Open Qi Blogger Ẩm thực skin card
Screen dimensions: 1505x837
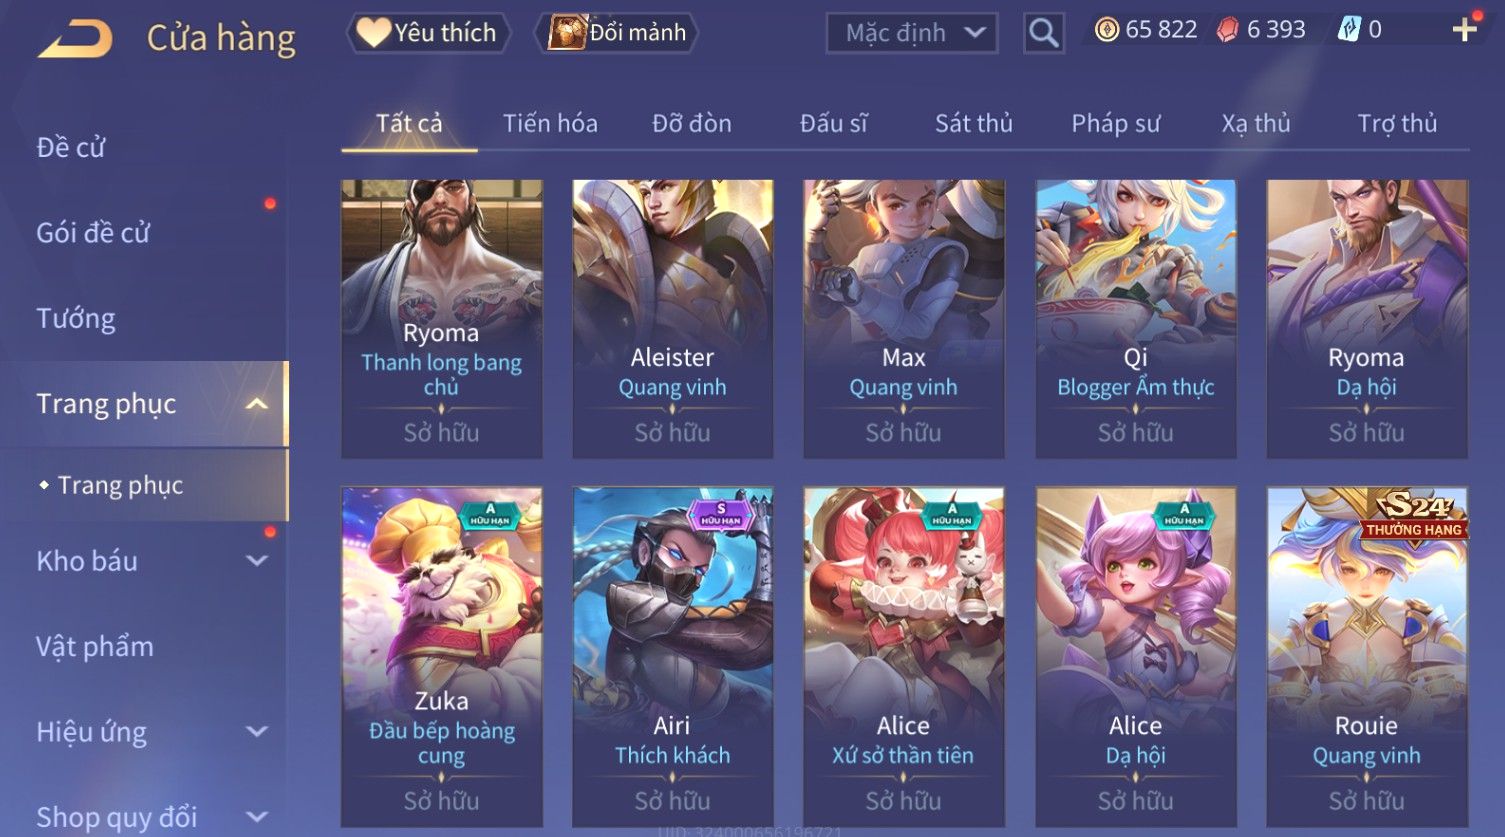click(1135, 319)
